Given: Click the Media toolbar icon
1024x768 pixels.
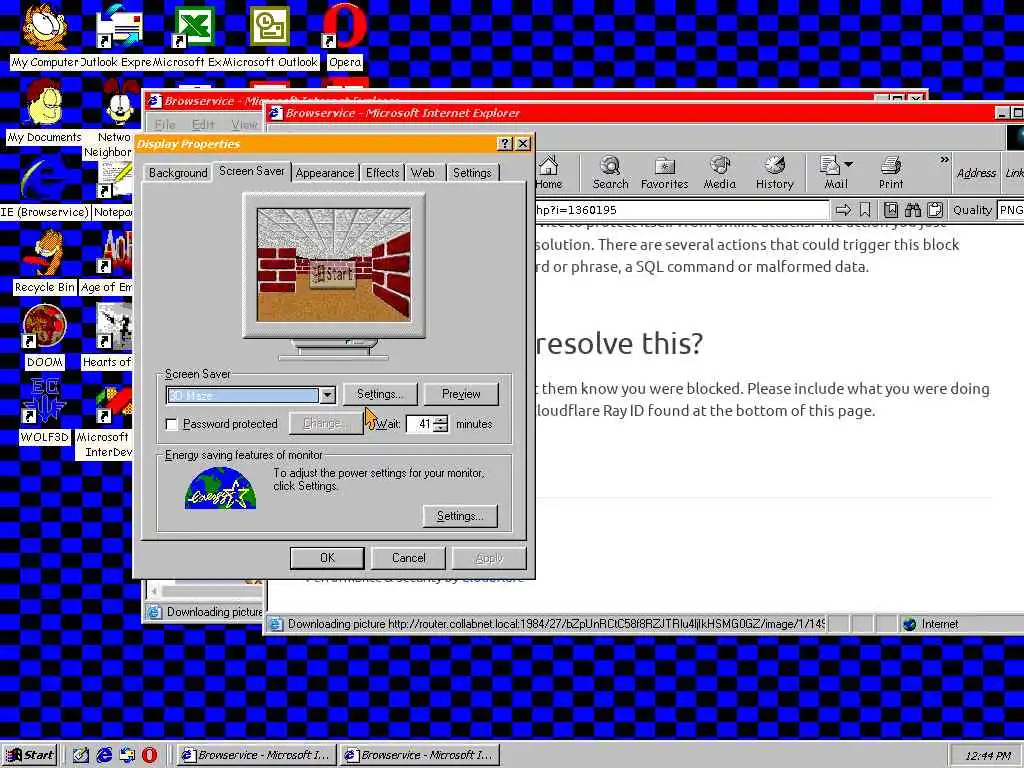Looking at the screenshot, I should [720, 173].
